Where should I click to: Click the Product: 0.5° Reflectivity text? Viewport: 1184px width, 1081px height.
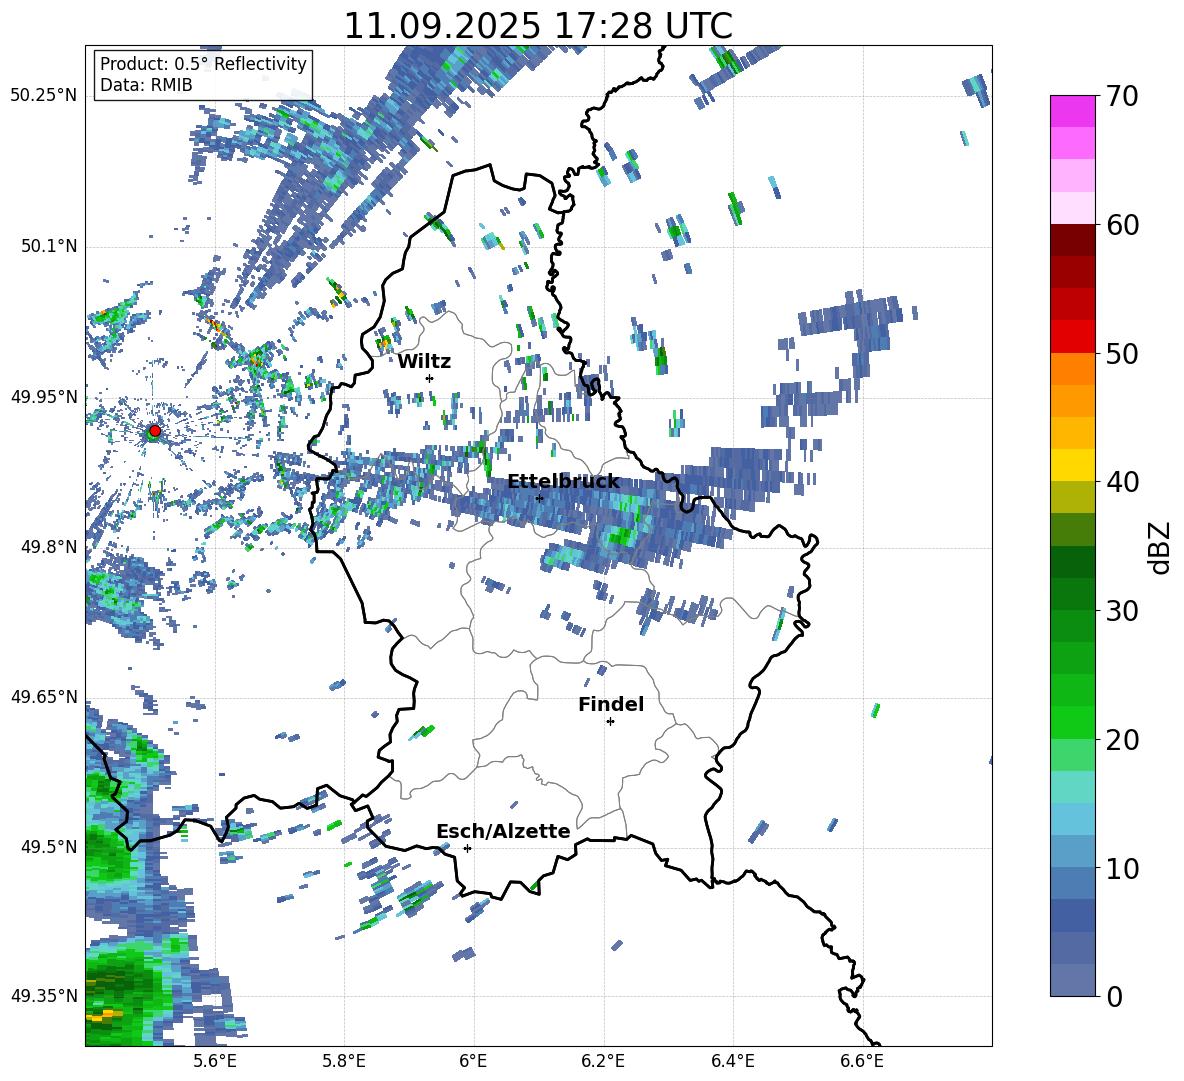[203, 64]
